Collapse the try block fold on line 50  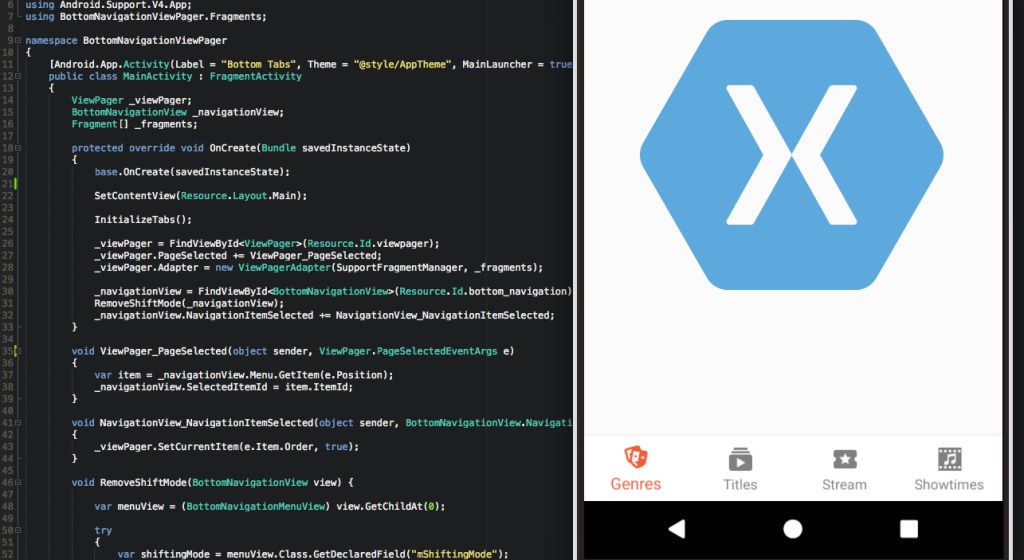point(18,530)
